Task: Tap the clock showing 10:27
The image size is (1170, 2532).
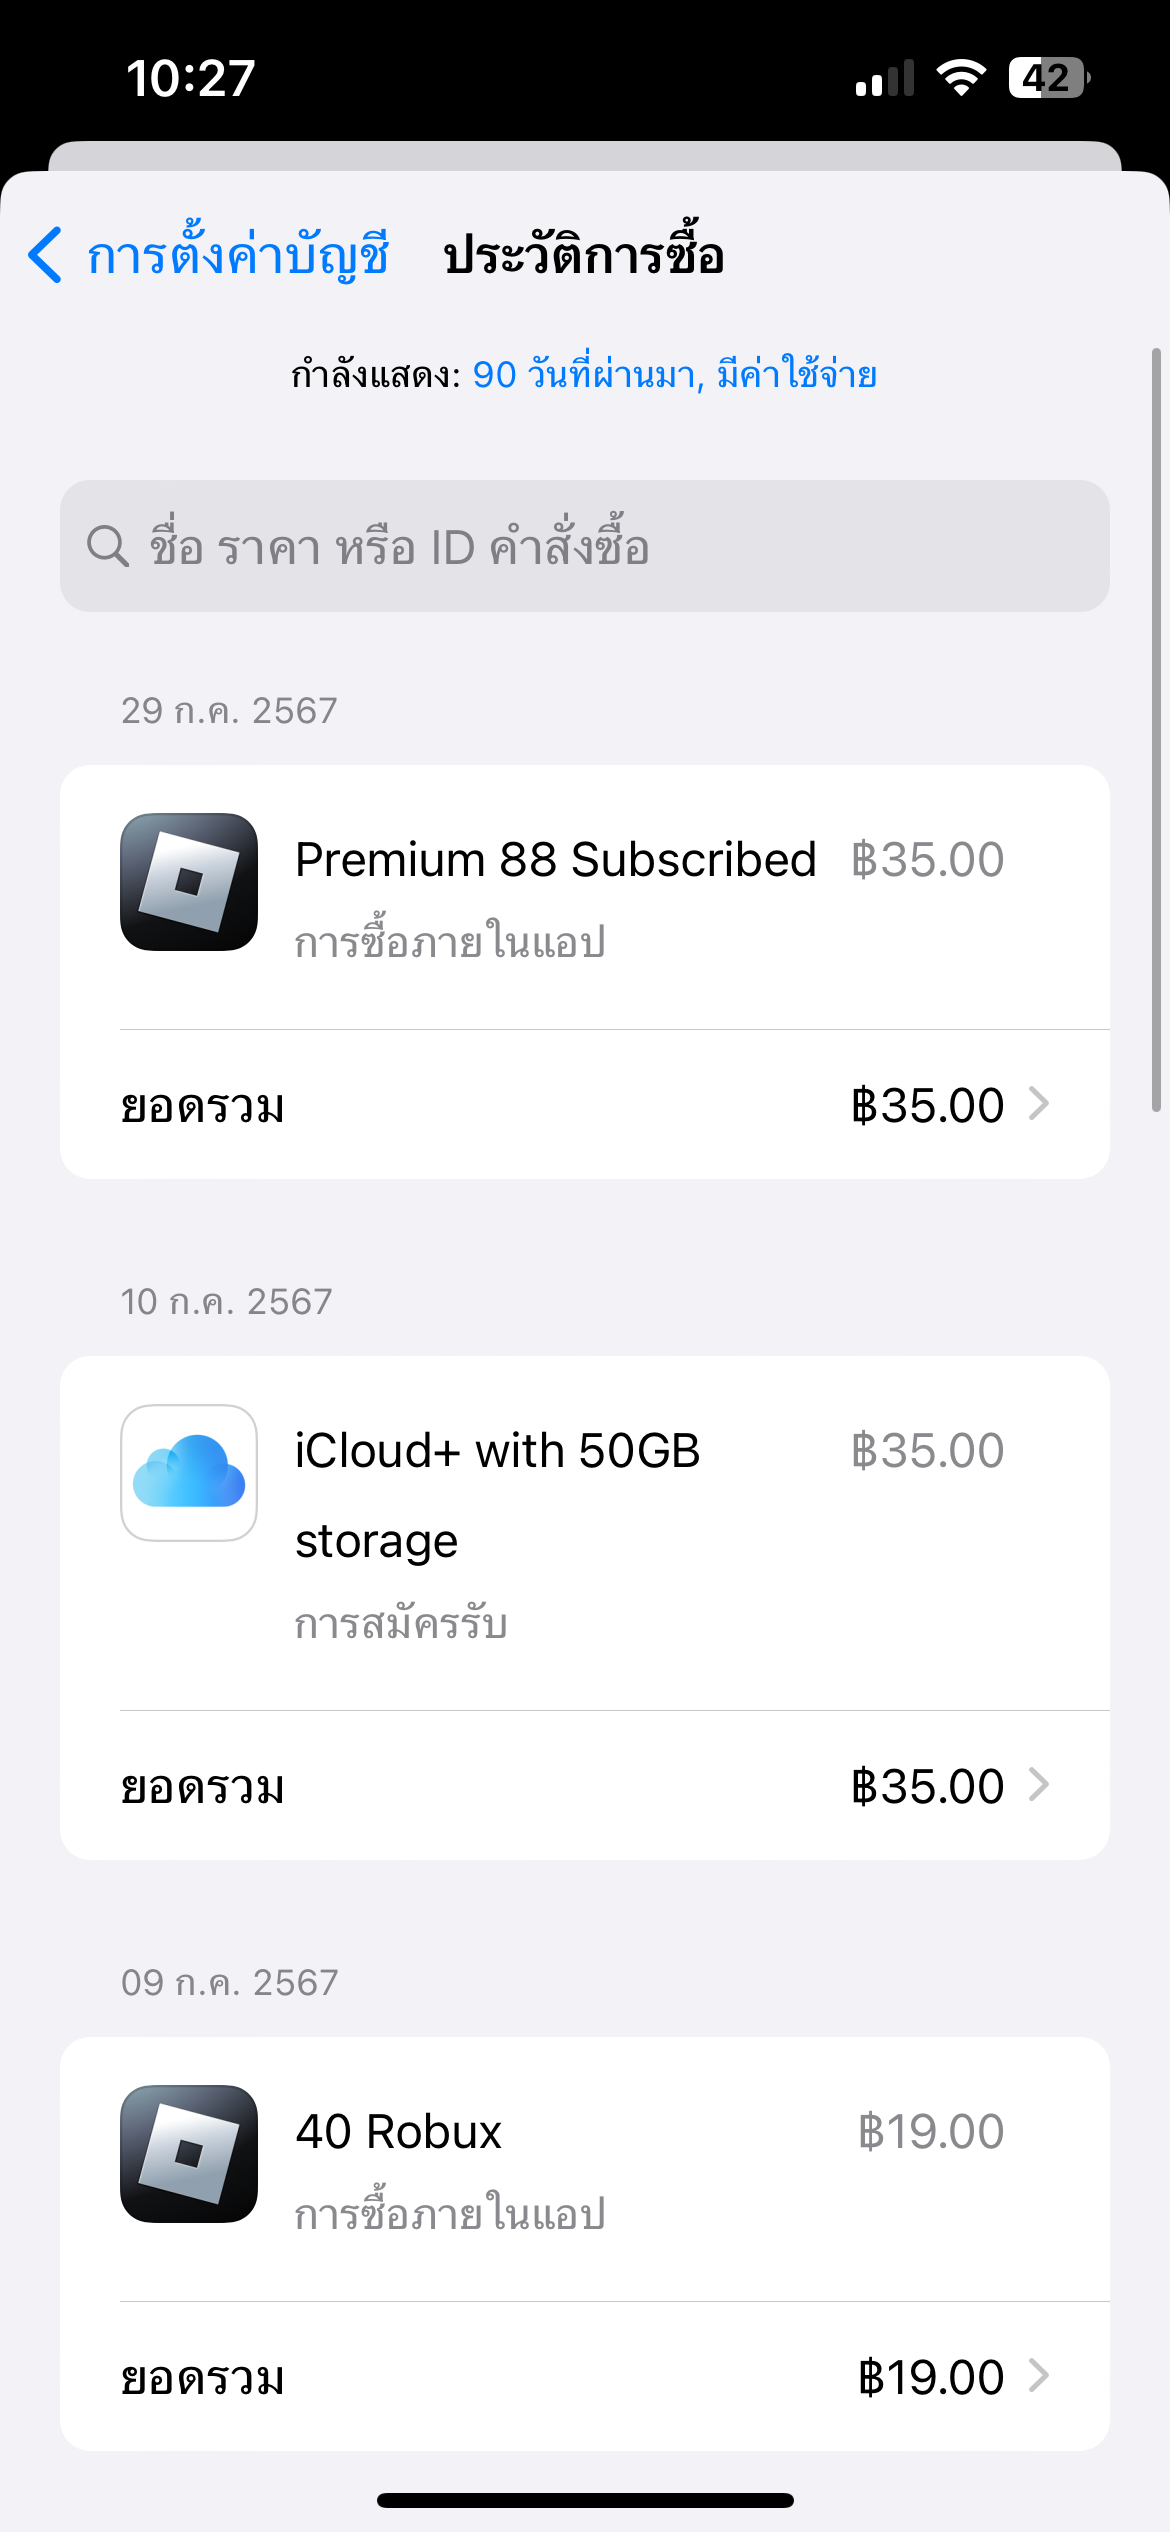Action: tap(190, 78)
